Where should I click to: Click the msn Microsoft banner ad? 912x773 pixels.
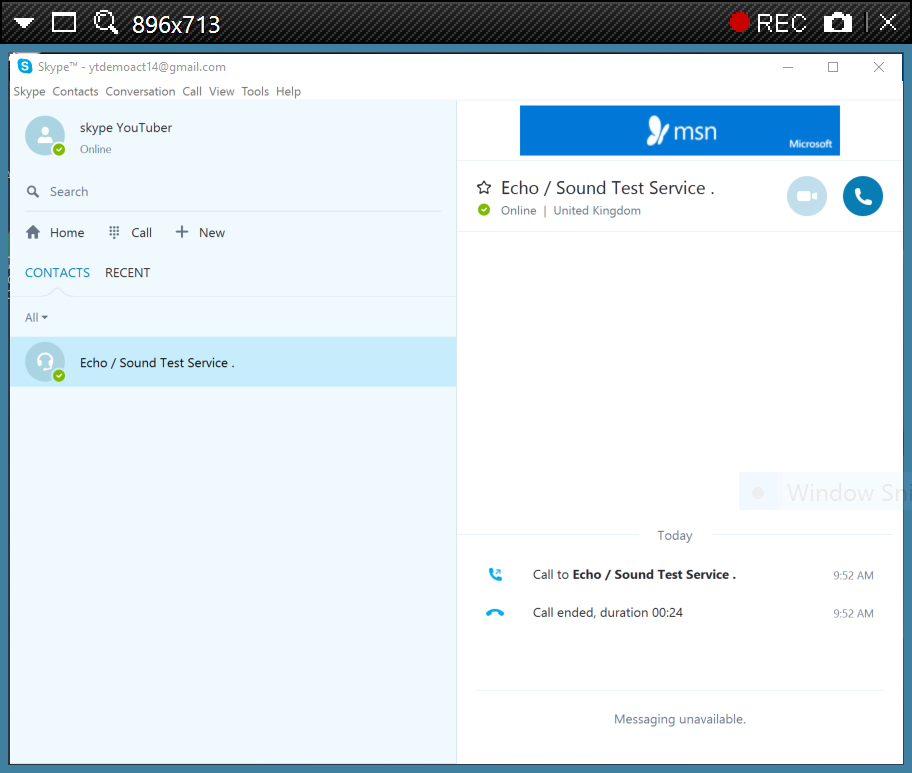pyautogui.click(x=679, y=130)
